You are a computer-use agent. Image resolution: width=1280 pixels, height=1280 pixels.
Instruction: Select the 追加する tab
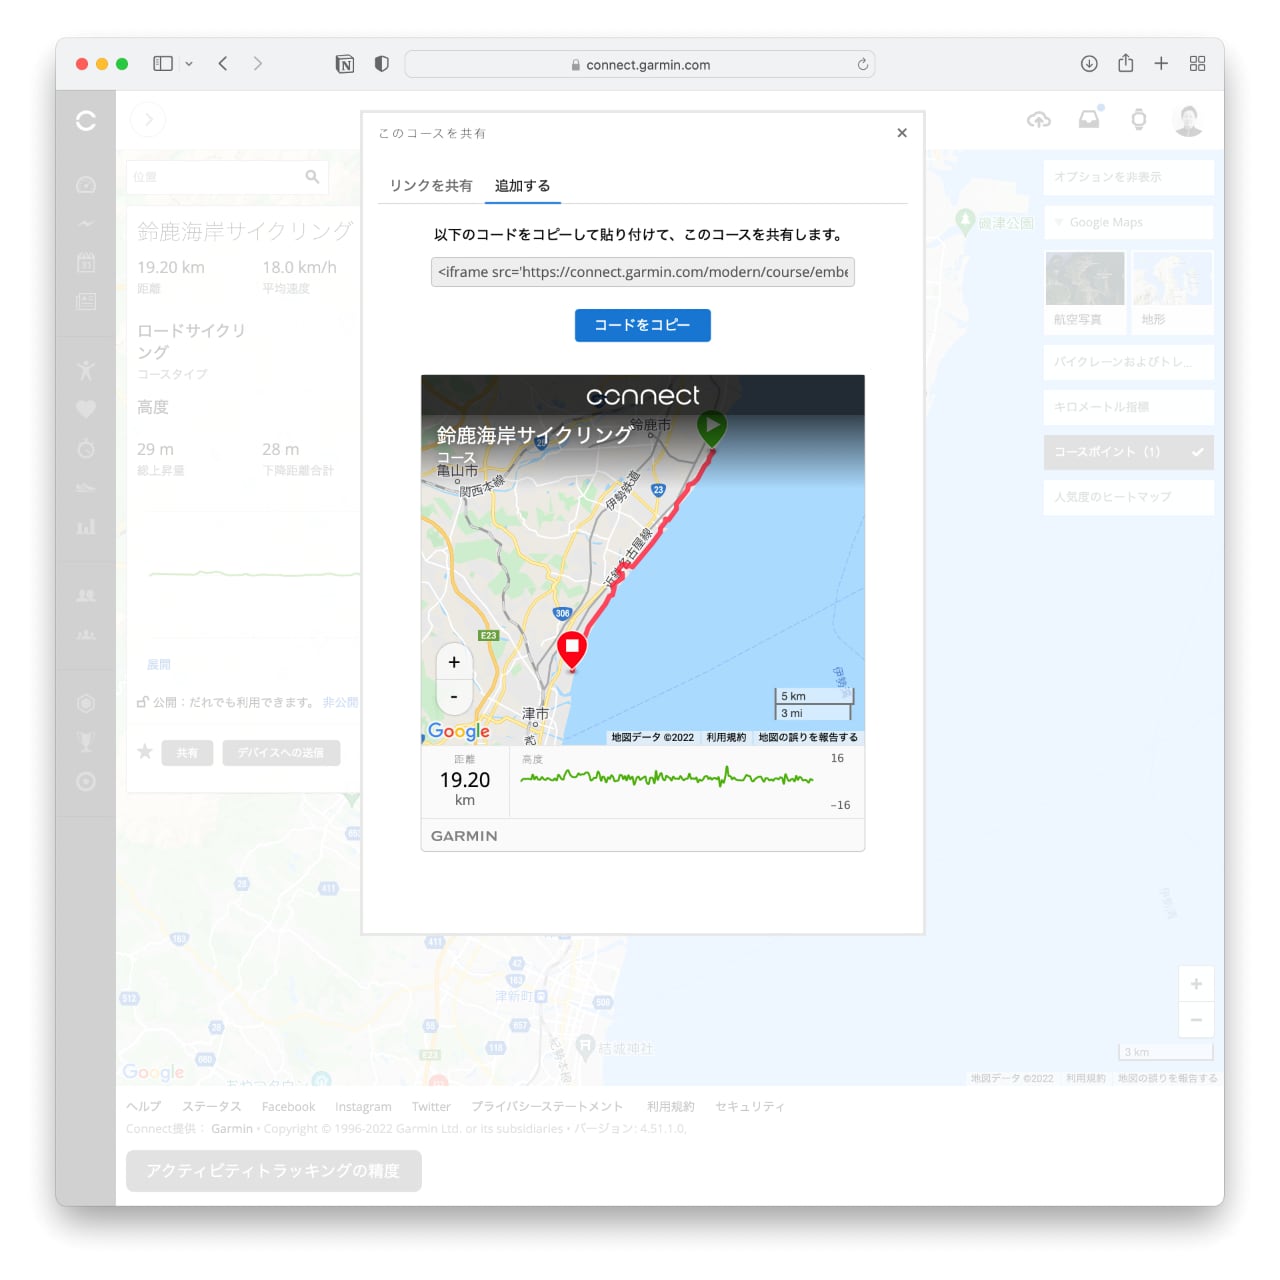click(522, 186)
